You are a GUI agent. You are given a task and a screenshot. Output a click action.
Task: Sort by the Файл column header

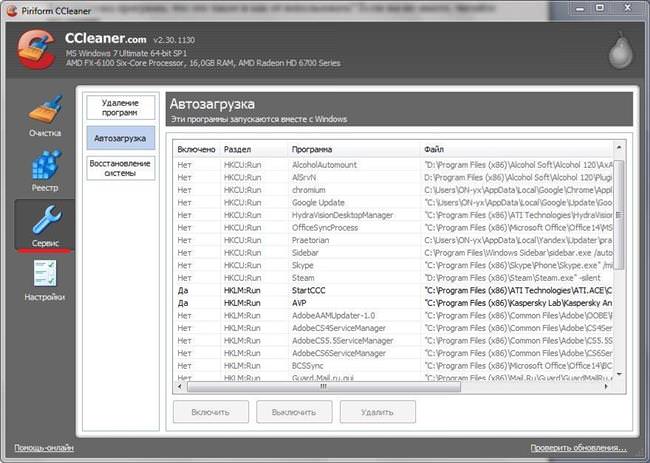516,150
